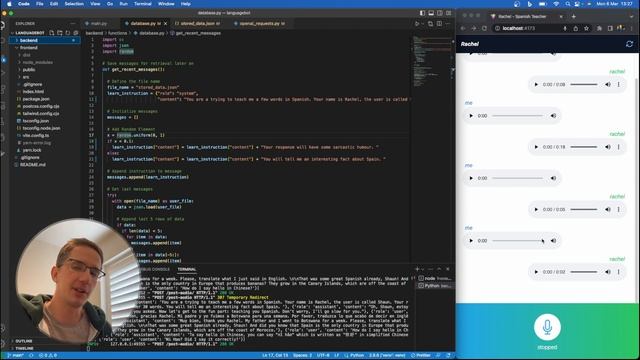The height and width of the screenshot is (360, 640).
Task: Play the rachel 0:02 audio clip
Action: (536, 272)
